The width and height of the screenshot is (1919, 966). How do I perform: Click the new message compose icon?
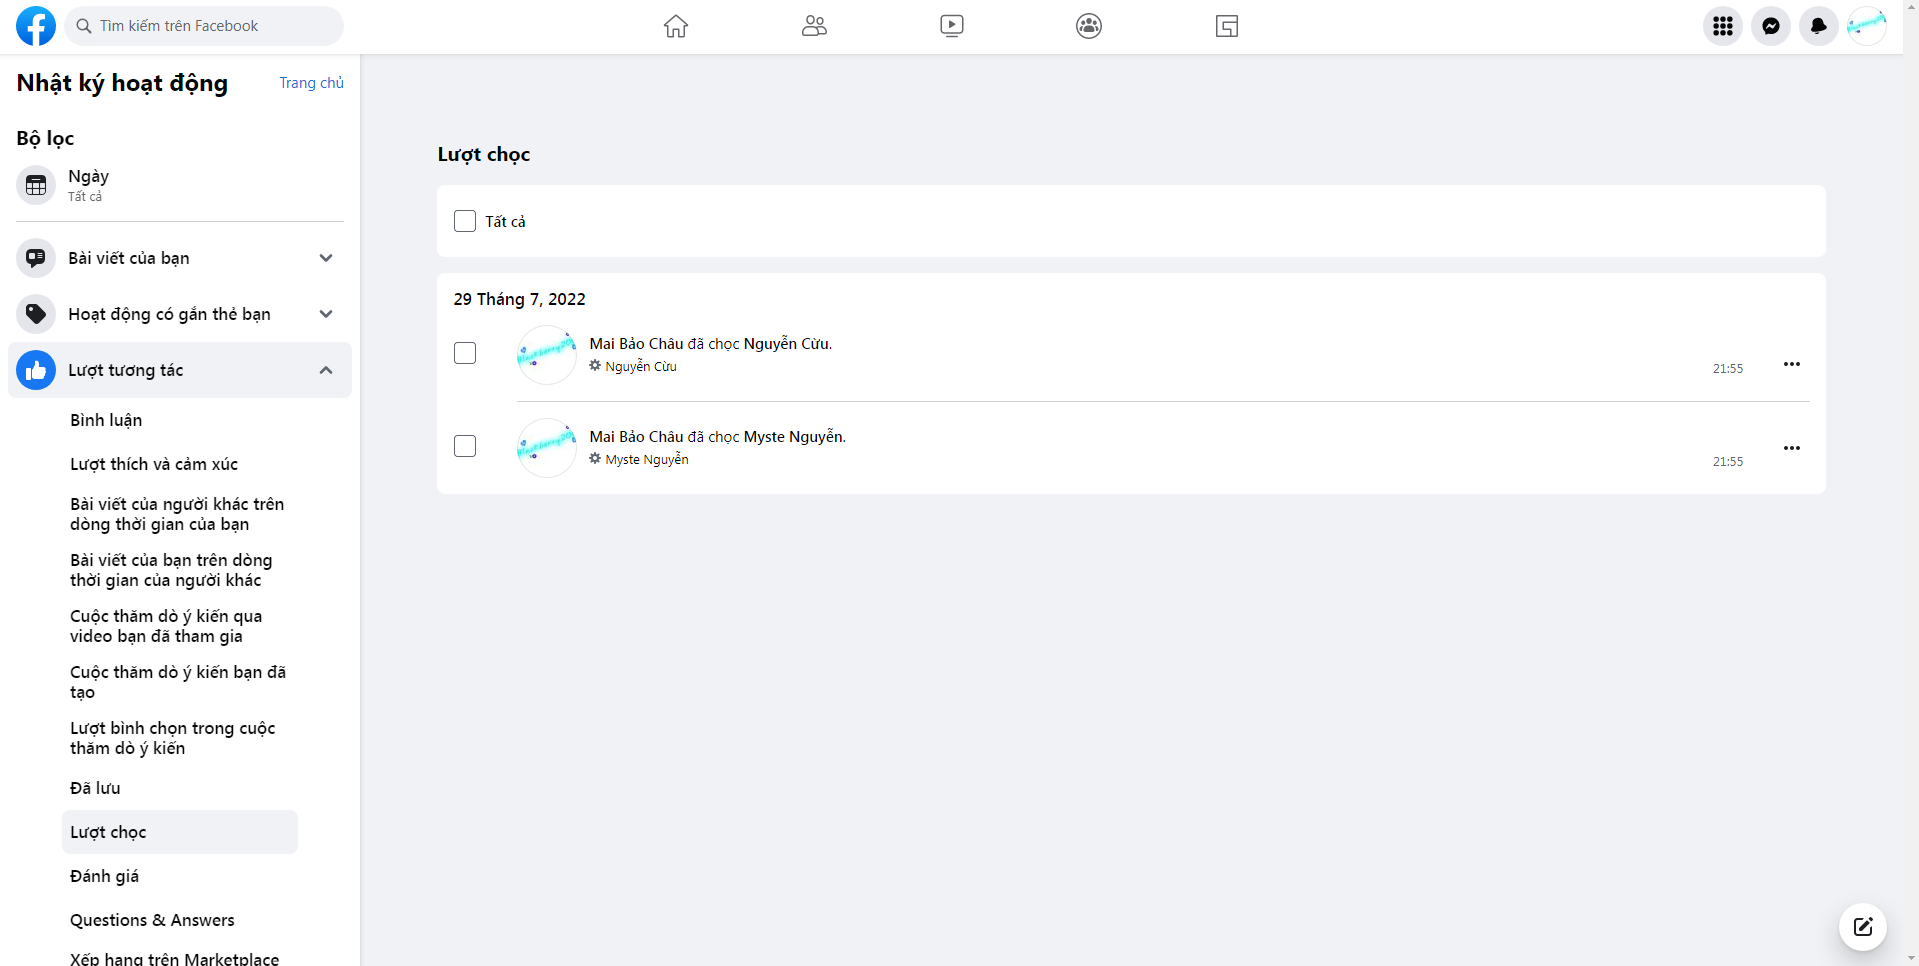(1863, 927)
